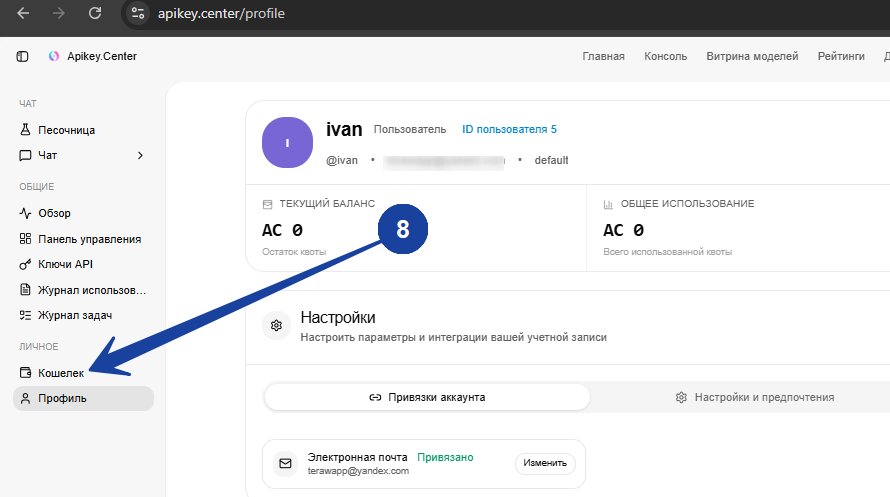The width and height of the screenshot is (890, 497).
Task: Click the Электронная почта envelope icon
Action: (286, 464)
